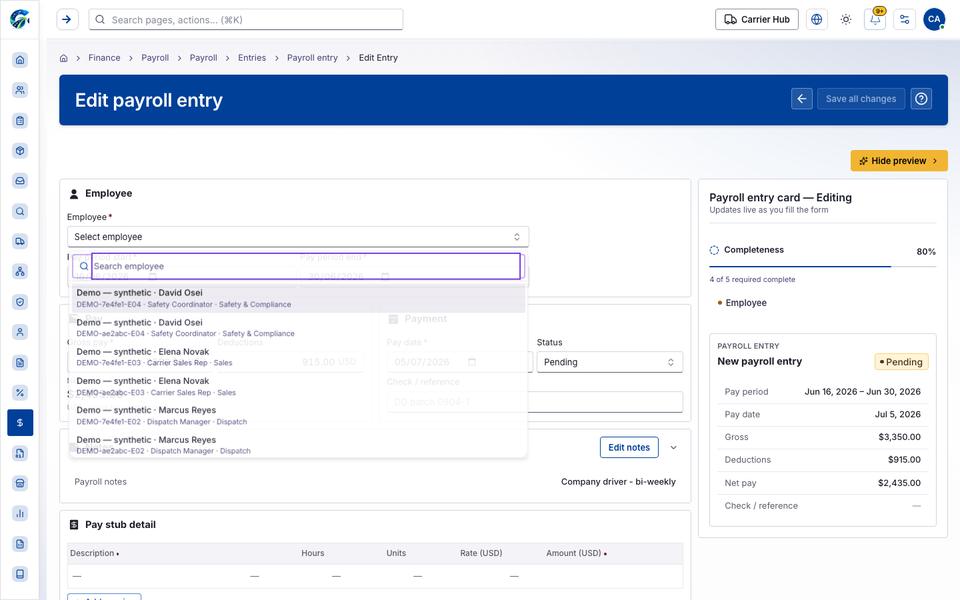Image resolution: width=960 pixels, height=600 pixels.
Task: Click the Edit notes button
Action: point(629,448)
